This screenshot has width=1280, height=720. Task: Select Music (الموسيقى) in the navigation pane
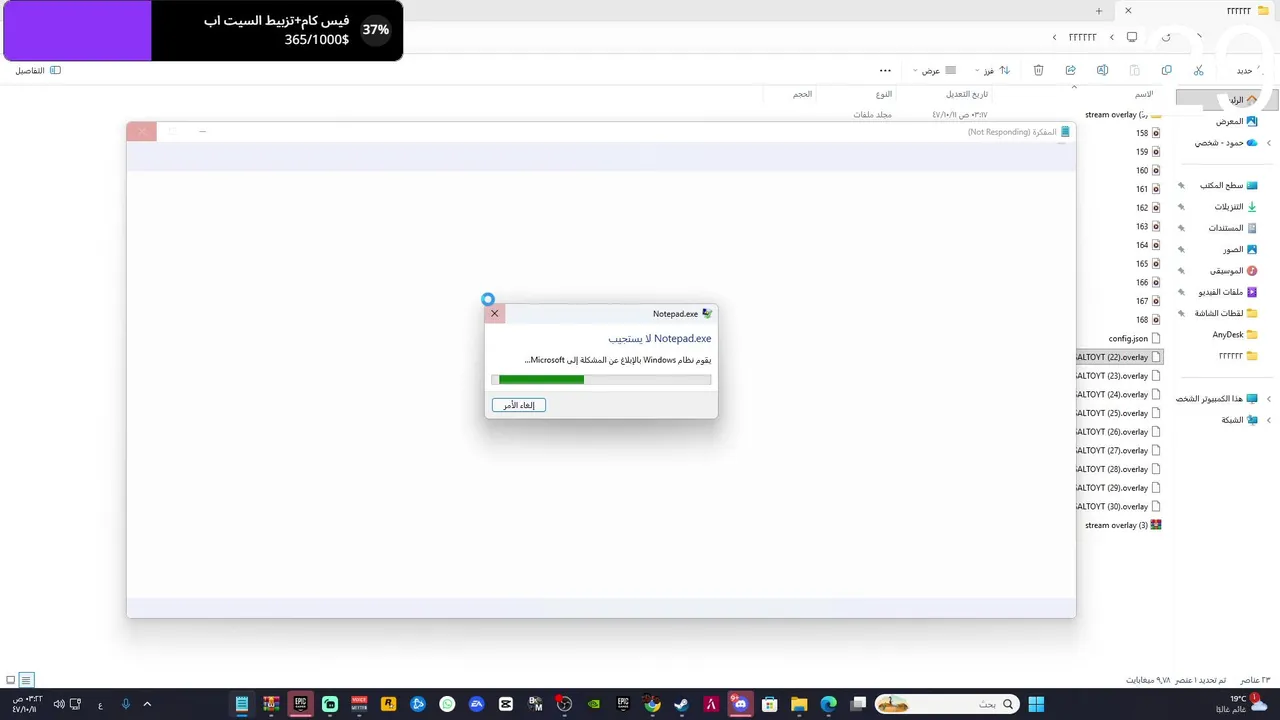[1234, 271]
